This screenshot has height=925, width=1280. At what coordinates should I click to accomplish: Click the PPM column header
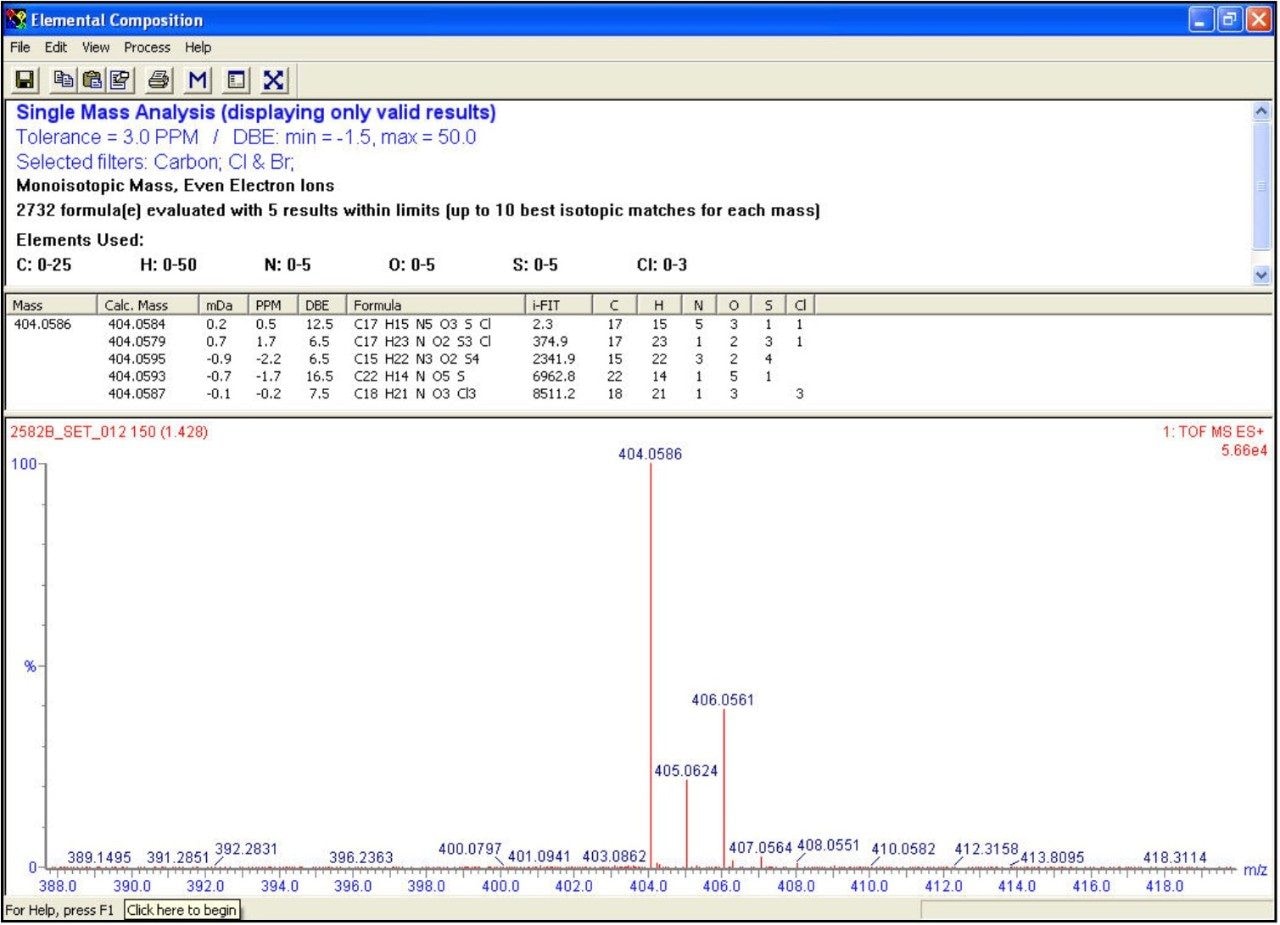coord(272,305)
